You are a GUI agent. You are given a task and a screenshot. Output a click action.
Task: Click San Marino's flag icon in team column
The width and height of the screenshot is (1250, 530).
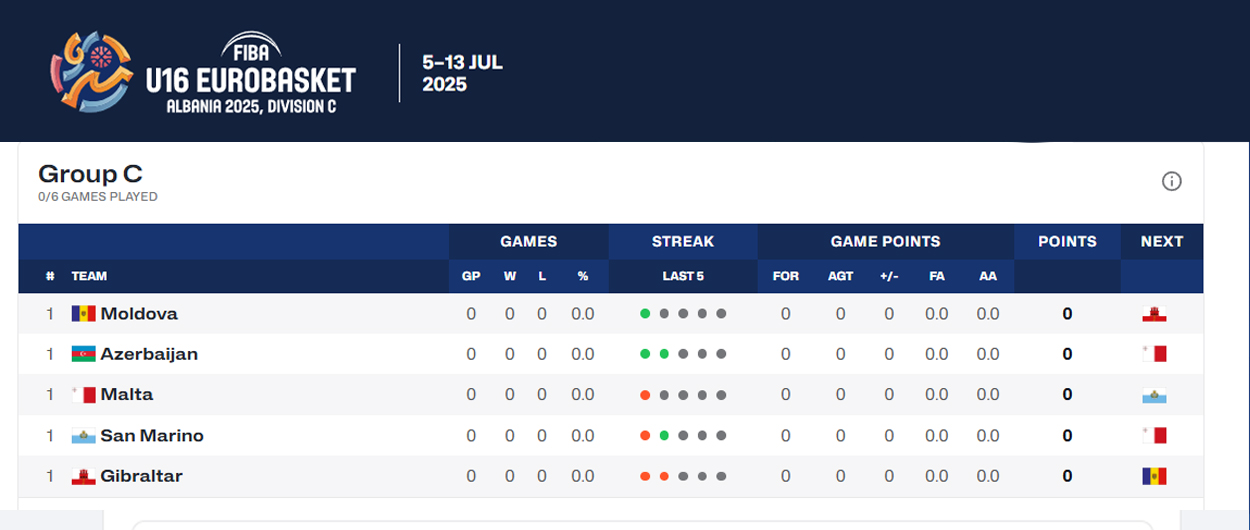[83, 436]
